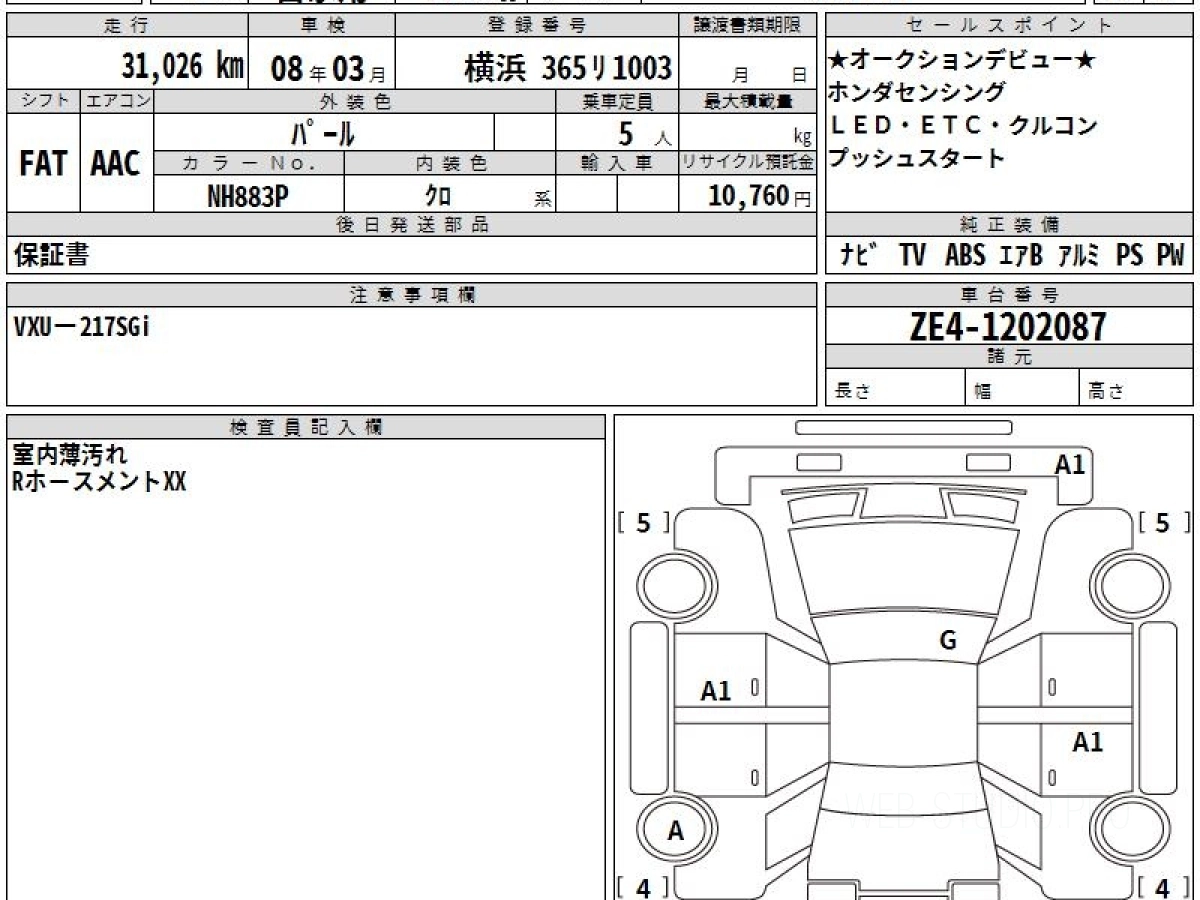This screenshot has width=1200, height=900.
Task: Click the right tire rating bracket [4]
Action: tap(1162, 887)
